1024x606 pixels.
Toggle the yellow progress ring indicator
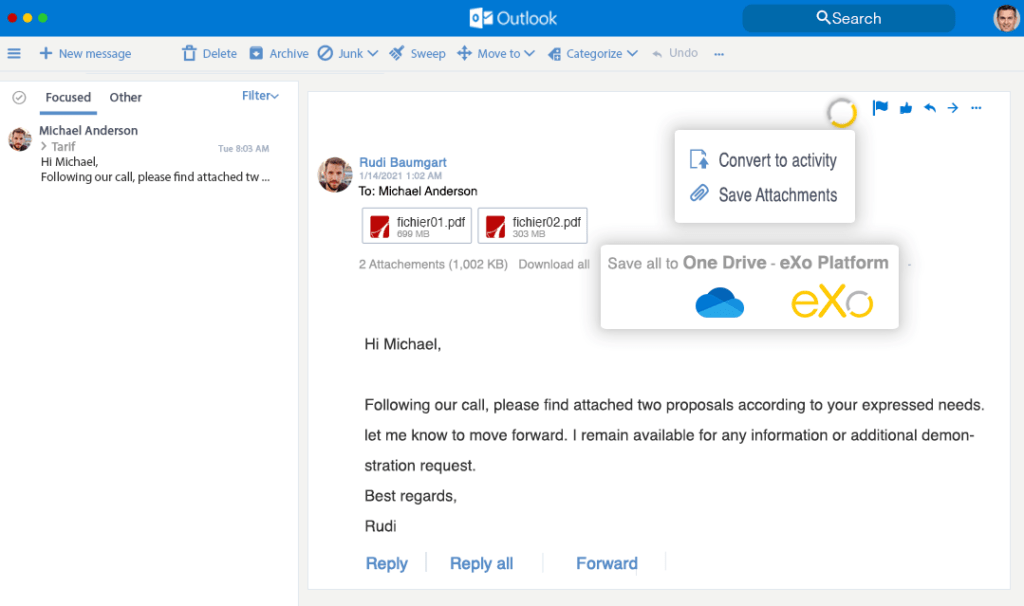pos(842,113)
